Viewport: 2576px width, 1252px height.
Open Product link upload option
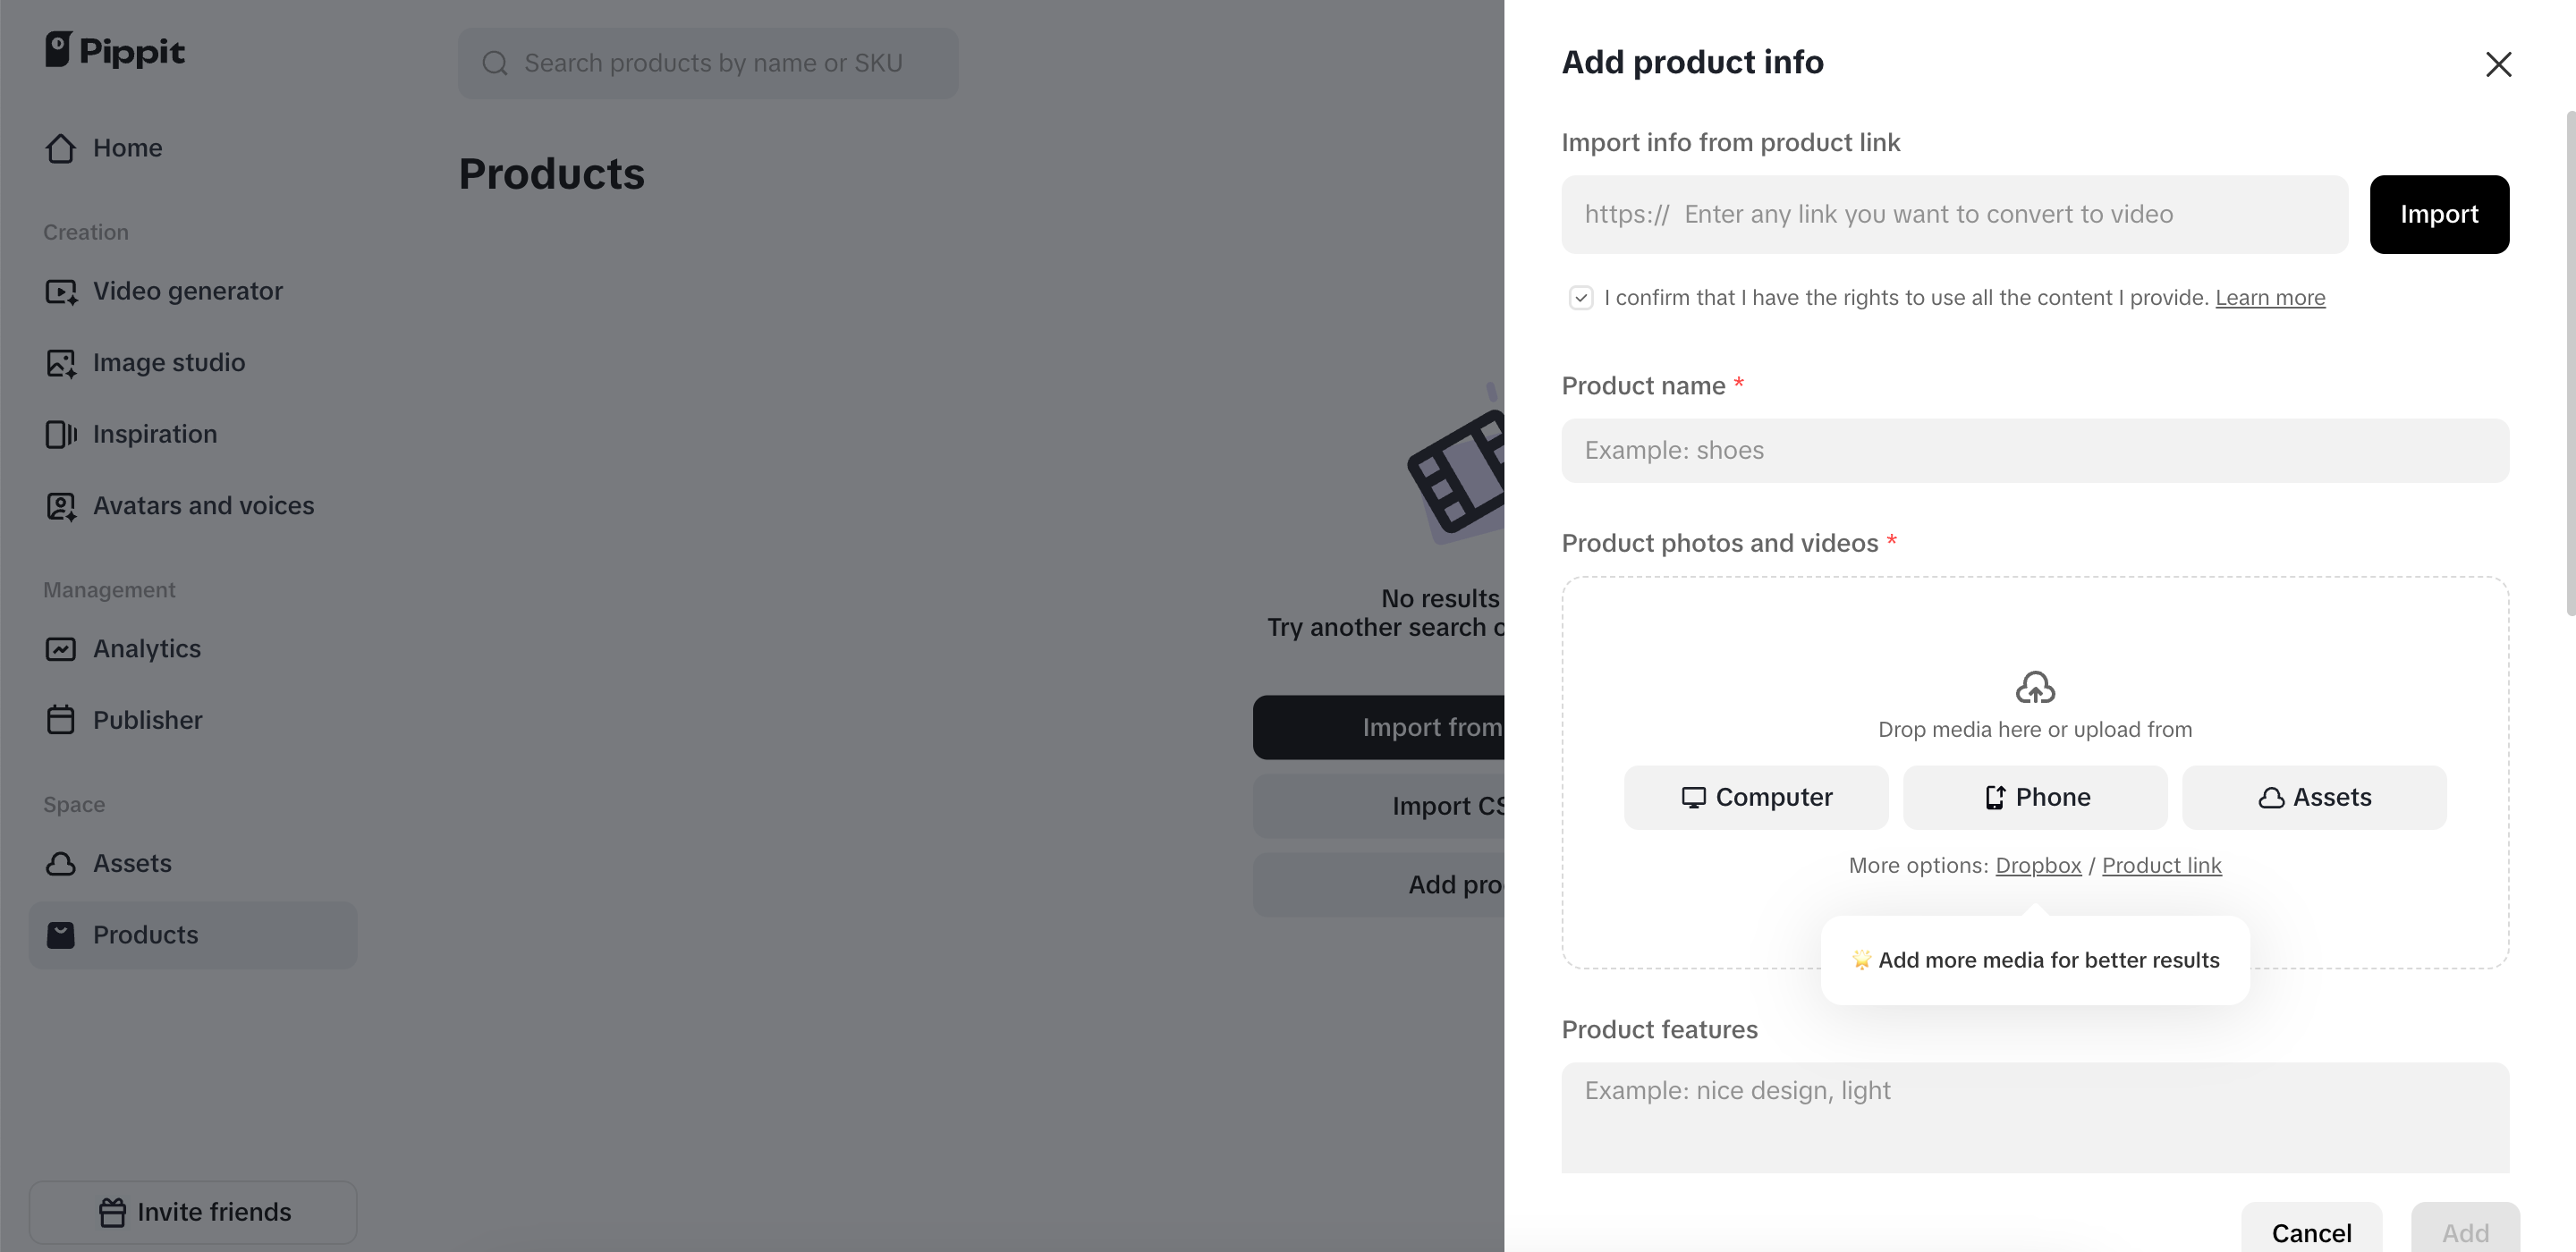tap(2161, 865)
